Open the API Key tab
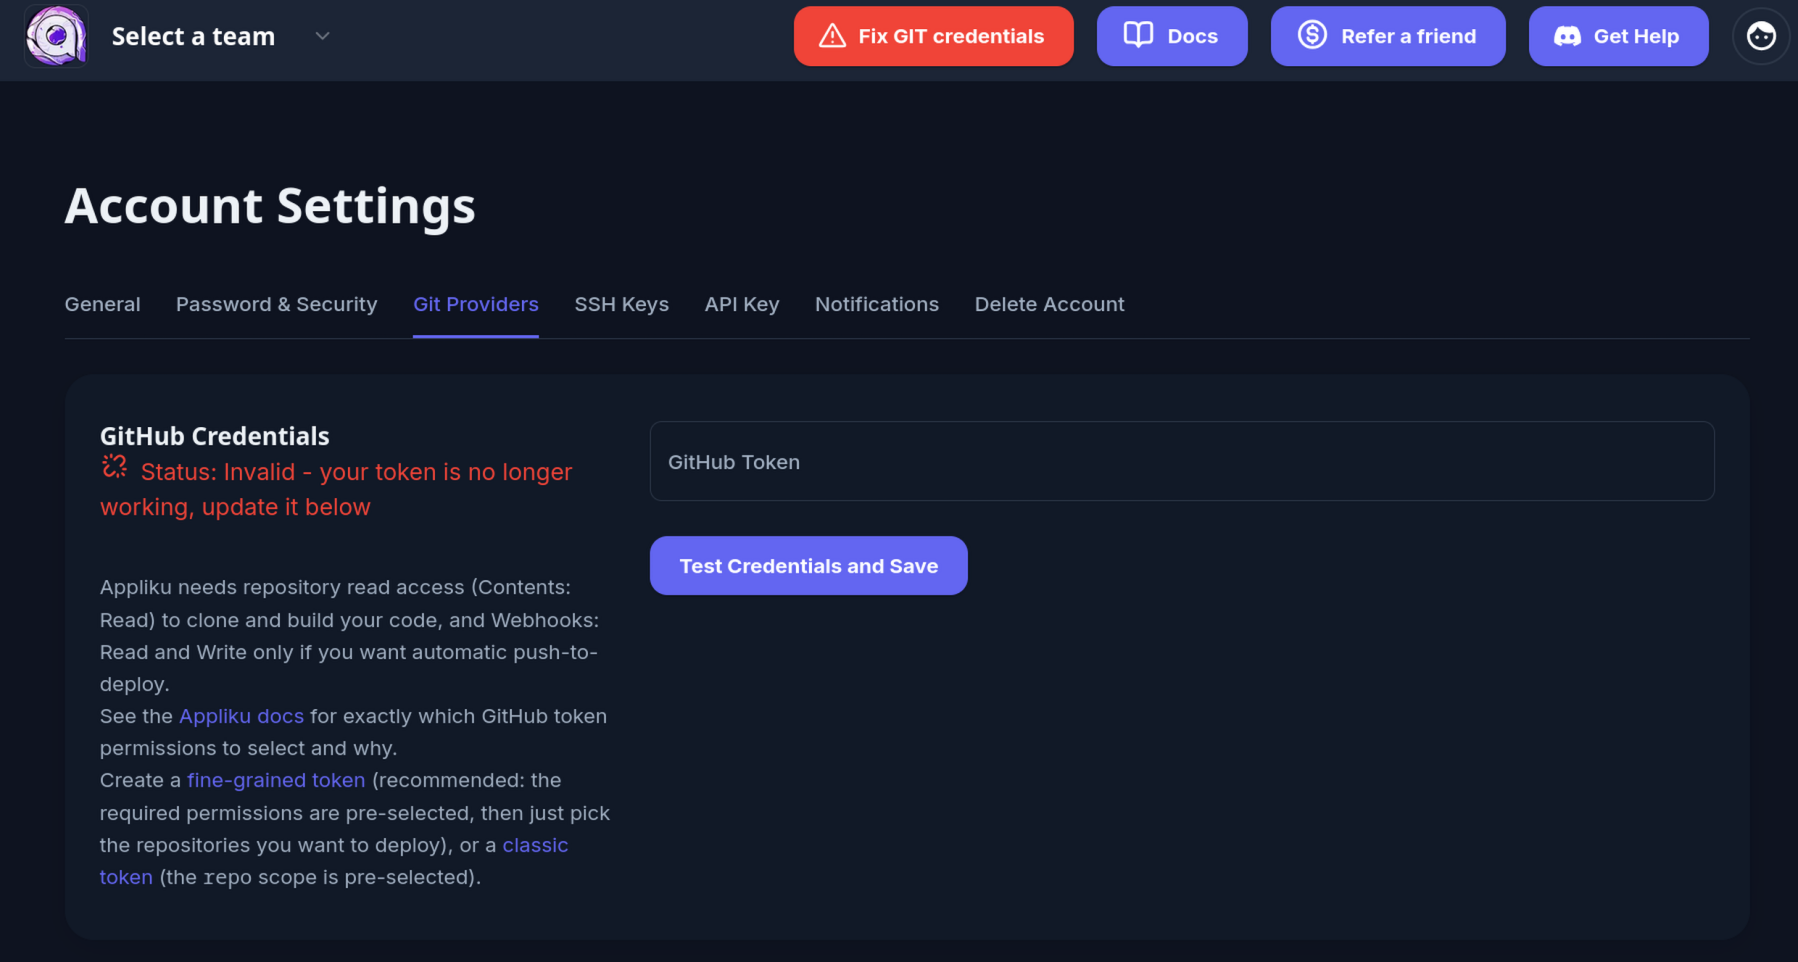Image resolution: width=1798 pixels, height=962 pixels. coord(742,304)
